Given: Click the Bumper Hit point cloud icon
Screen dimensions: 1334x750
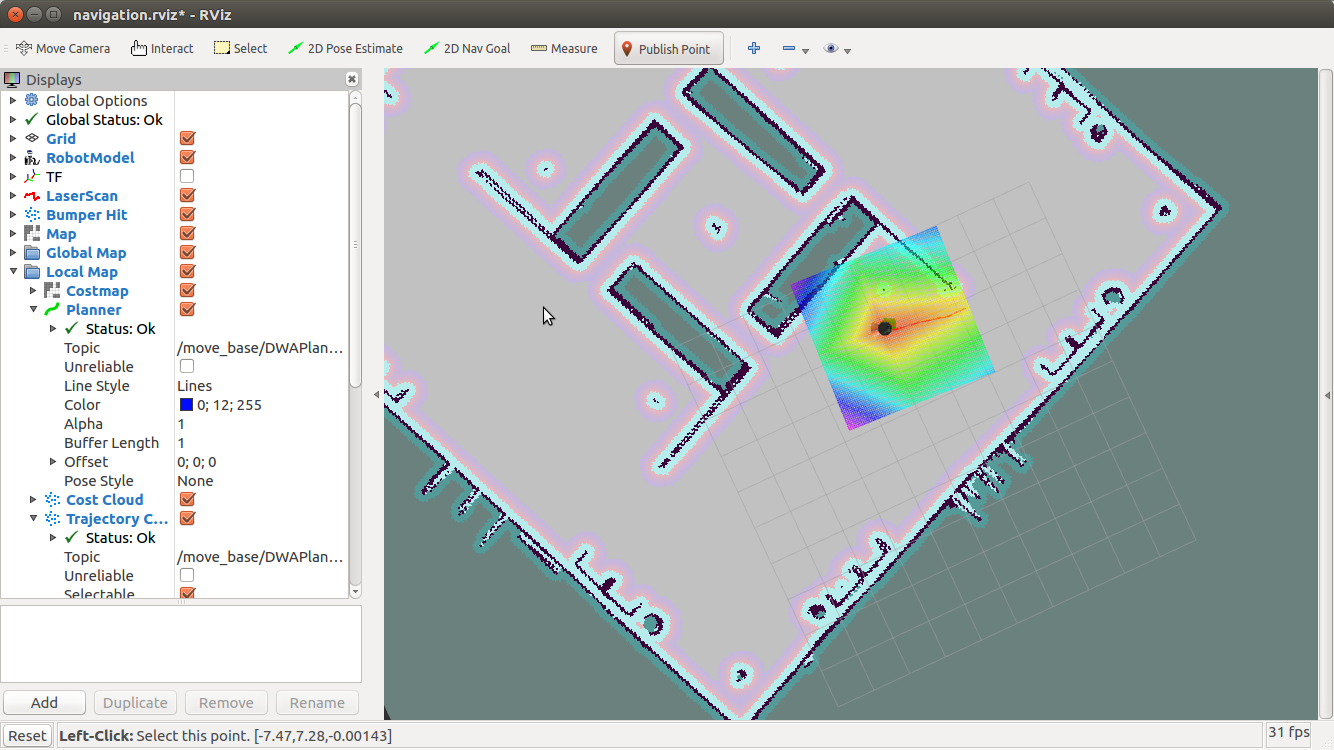Looking at the screenshot, I should tap(32, 214).
